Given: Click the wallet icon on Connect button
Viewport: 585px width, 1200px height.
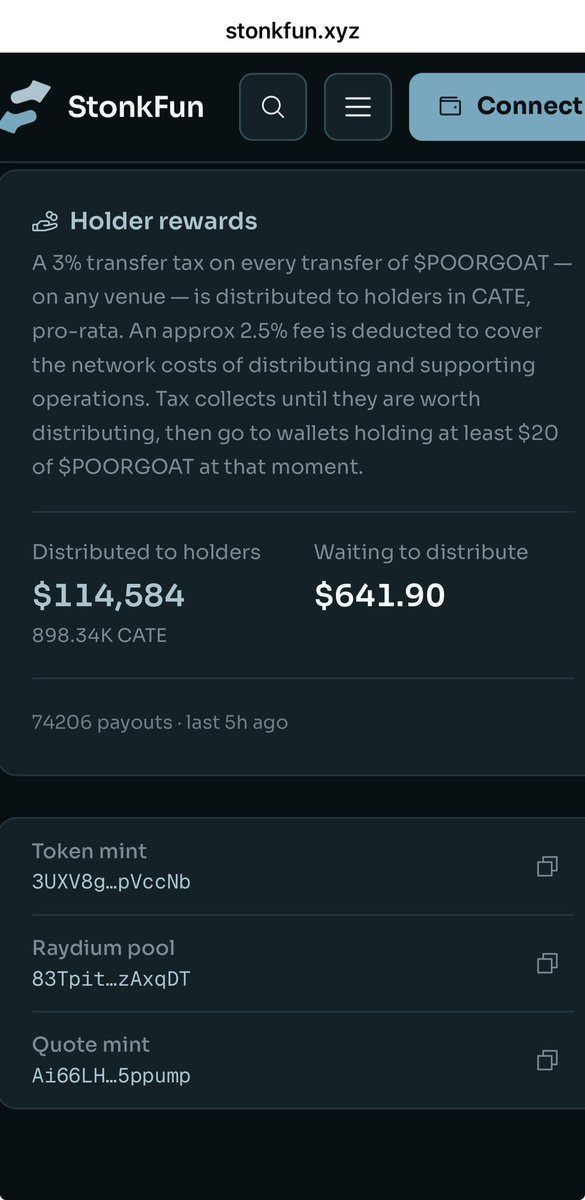Looking at the screenshot, I should pos(451,106).
